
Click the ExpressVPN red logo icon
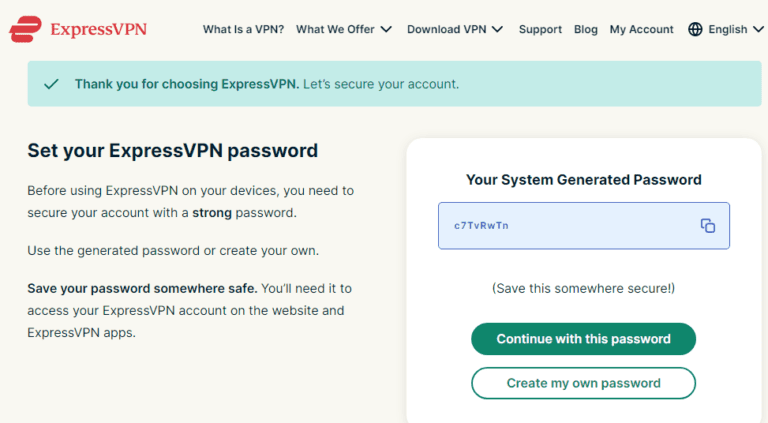click(x=25, y=29)
